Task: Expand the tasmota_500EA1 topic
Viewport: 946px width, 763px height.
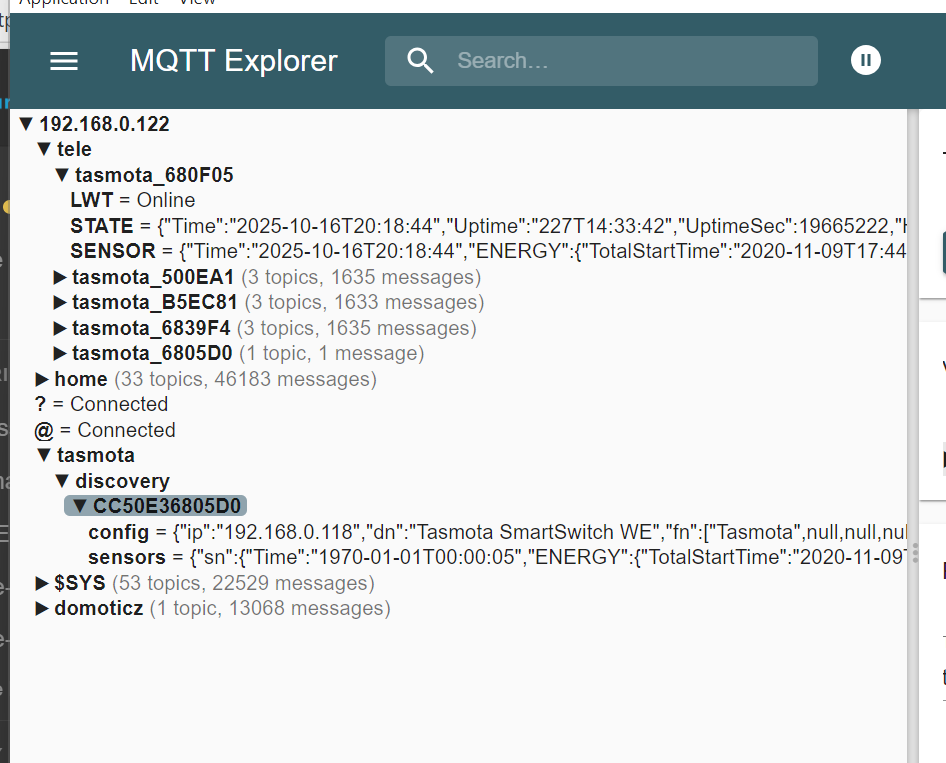Action: [61, 277]
